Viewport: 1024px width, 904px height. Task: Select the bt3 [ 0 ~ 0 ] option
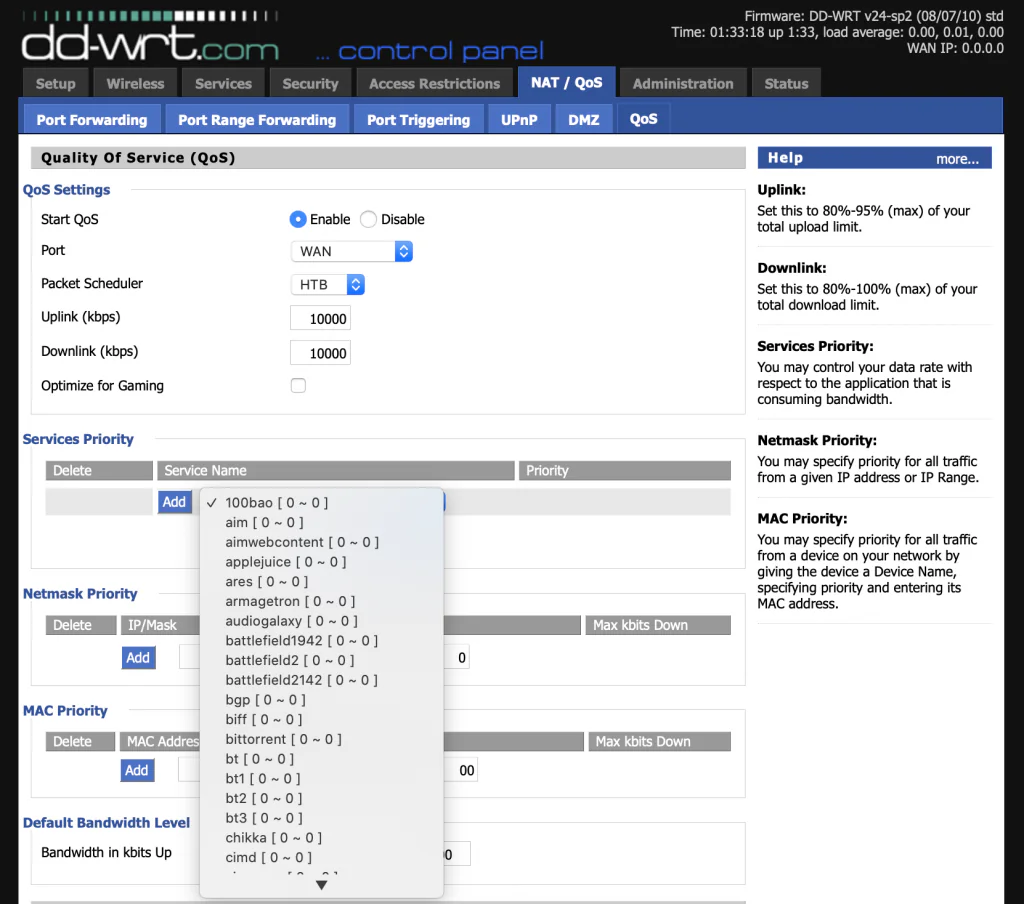321,818
